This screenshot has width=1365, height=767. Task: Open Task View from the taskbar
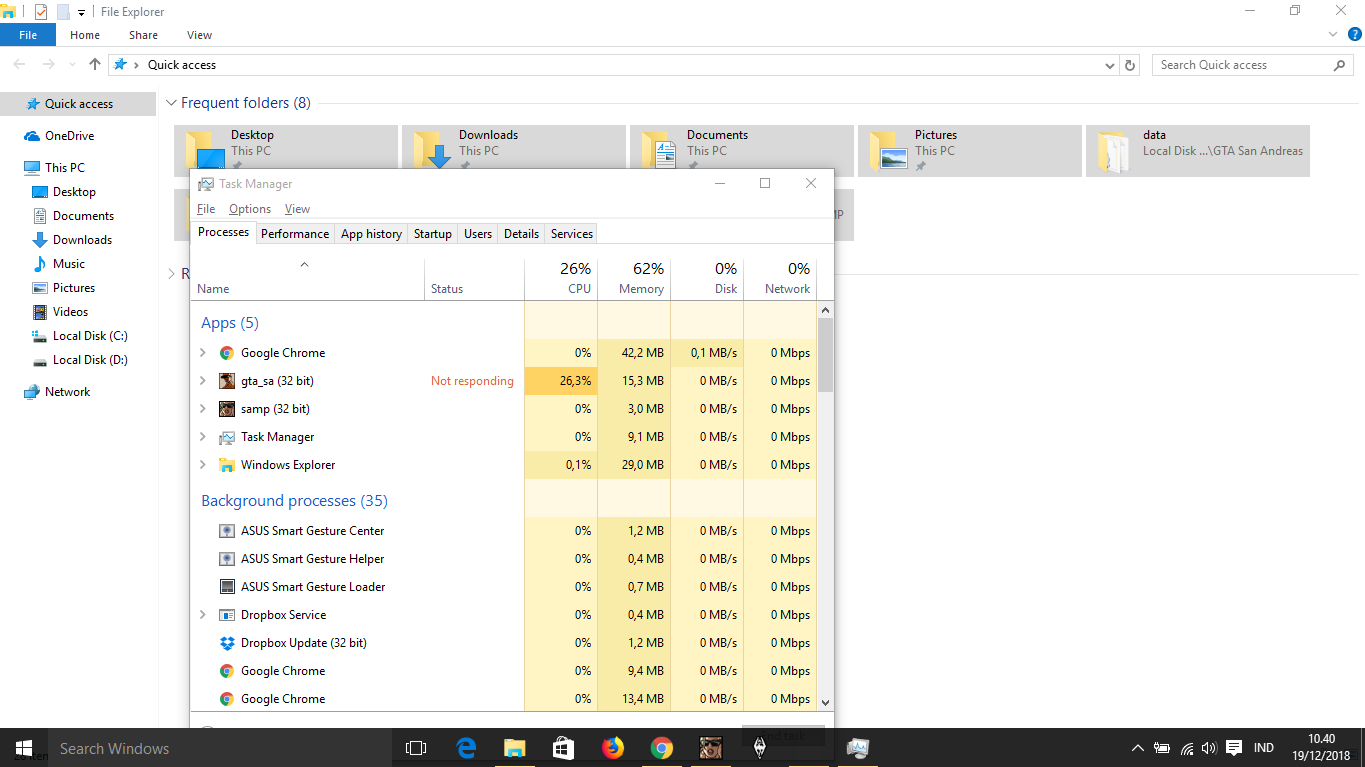pyautogui.click(x=416, y=748)
